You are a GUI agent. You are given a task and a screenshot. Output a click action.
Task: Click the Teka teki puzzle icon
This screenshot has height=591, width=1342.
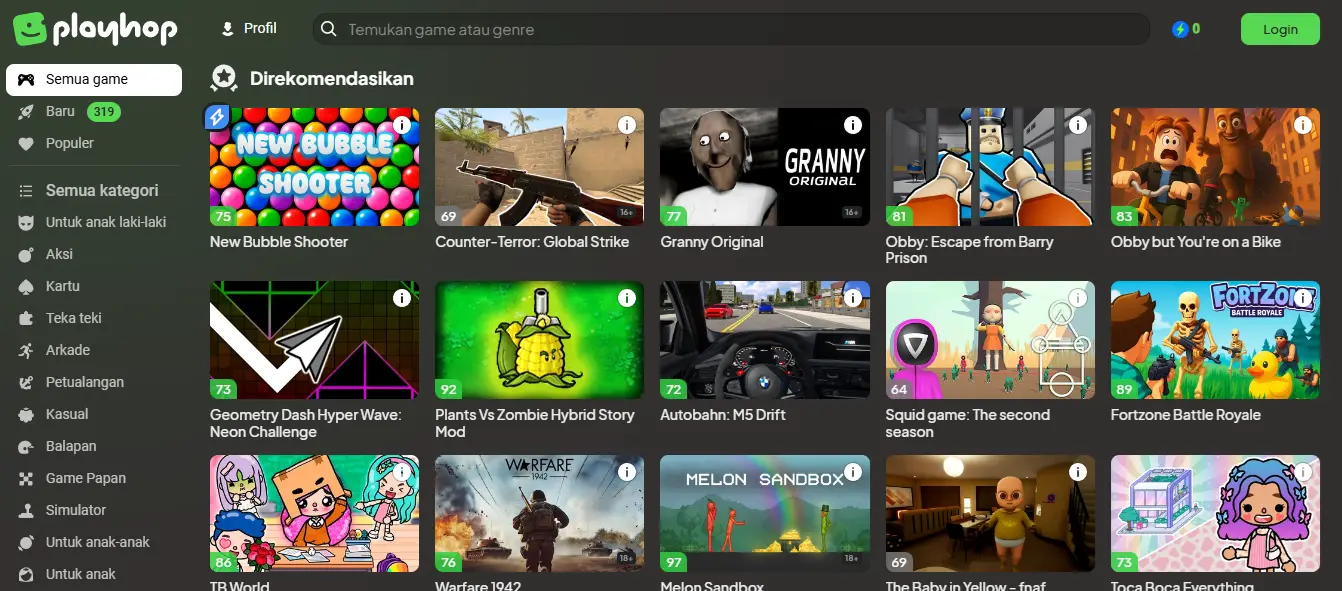click(x=27, y=318)
